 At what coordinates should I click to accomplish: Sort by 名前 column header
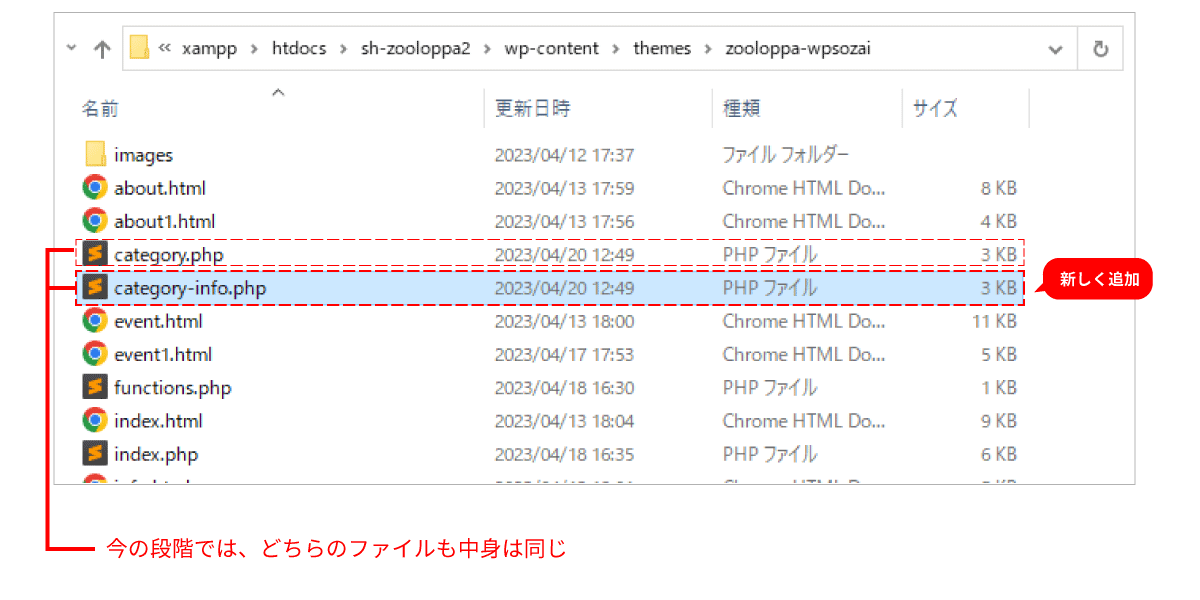(x=100, y=108)
